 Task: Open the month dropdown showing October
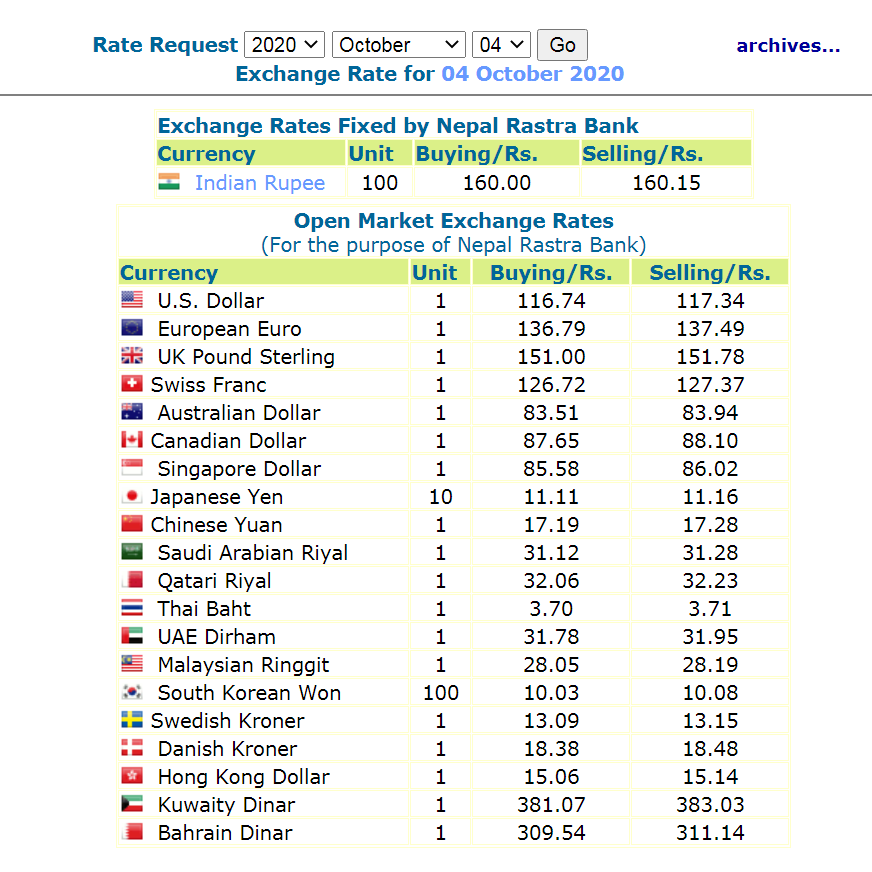(399, 45)
